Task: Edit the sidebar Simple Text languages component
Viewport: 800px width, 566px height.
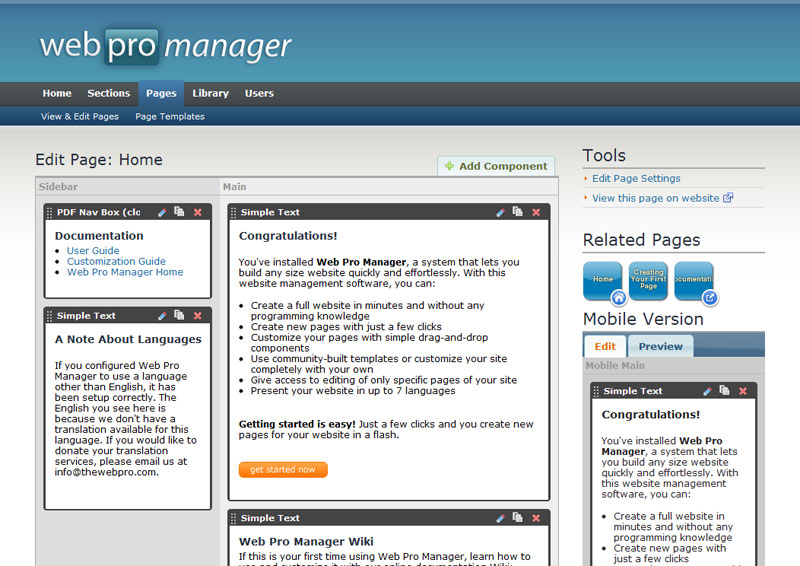Action: tap(162, 316)
